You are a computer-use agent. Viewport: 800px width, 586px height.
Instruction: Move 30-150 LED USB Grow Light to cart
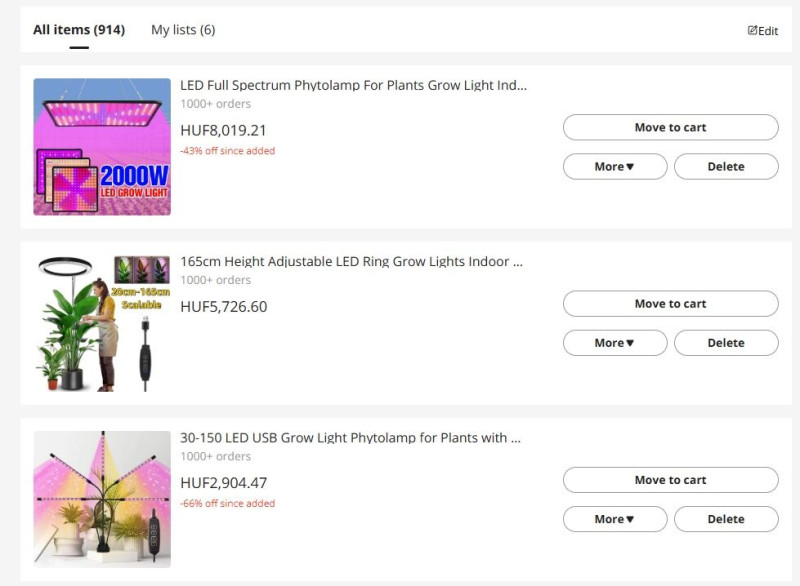coord(670,480)
